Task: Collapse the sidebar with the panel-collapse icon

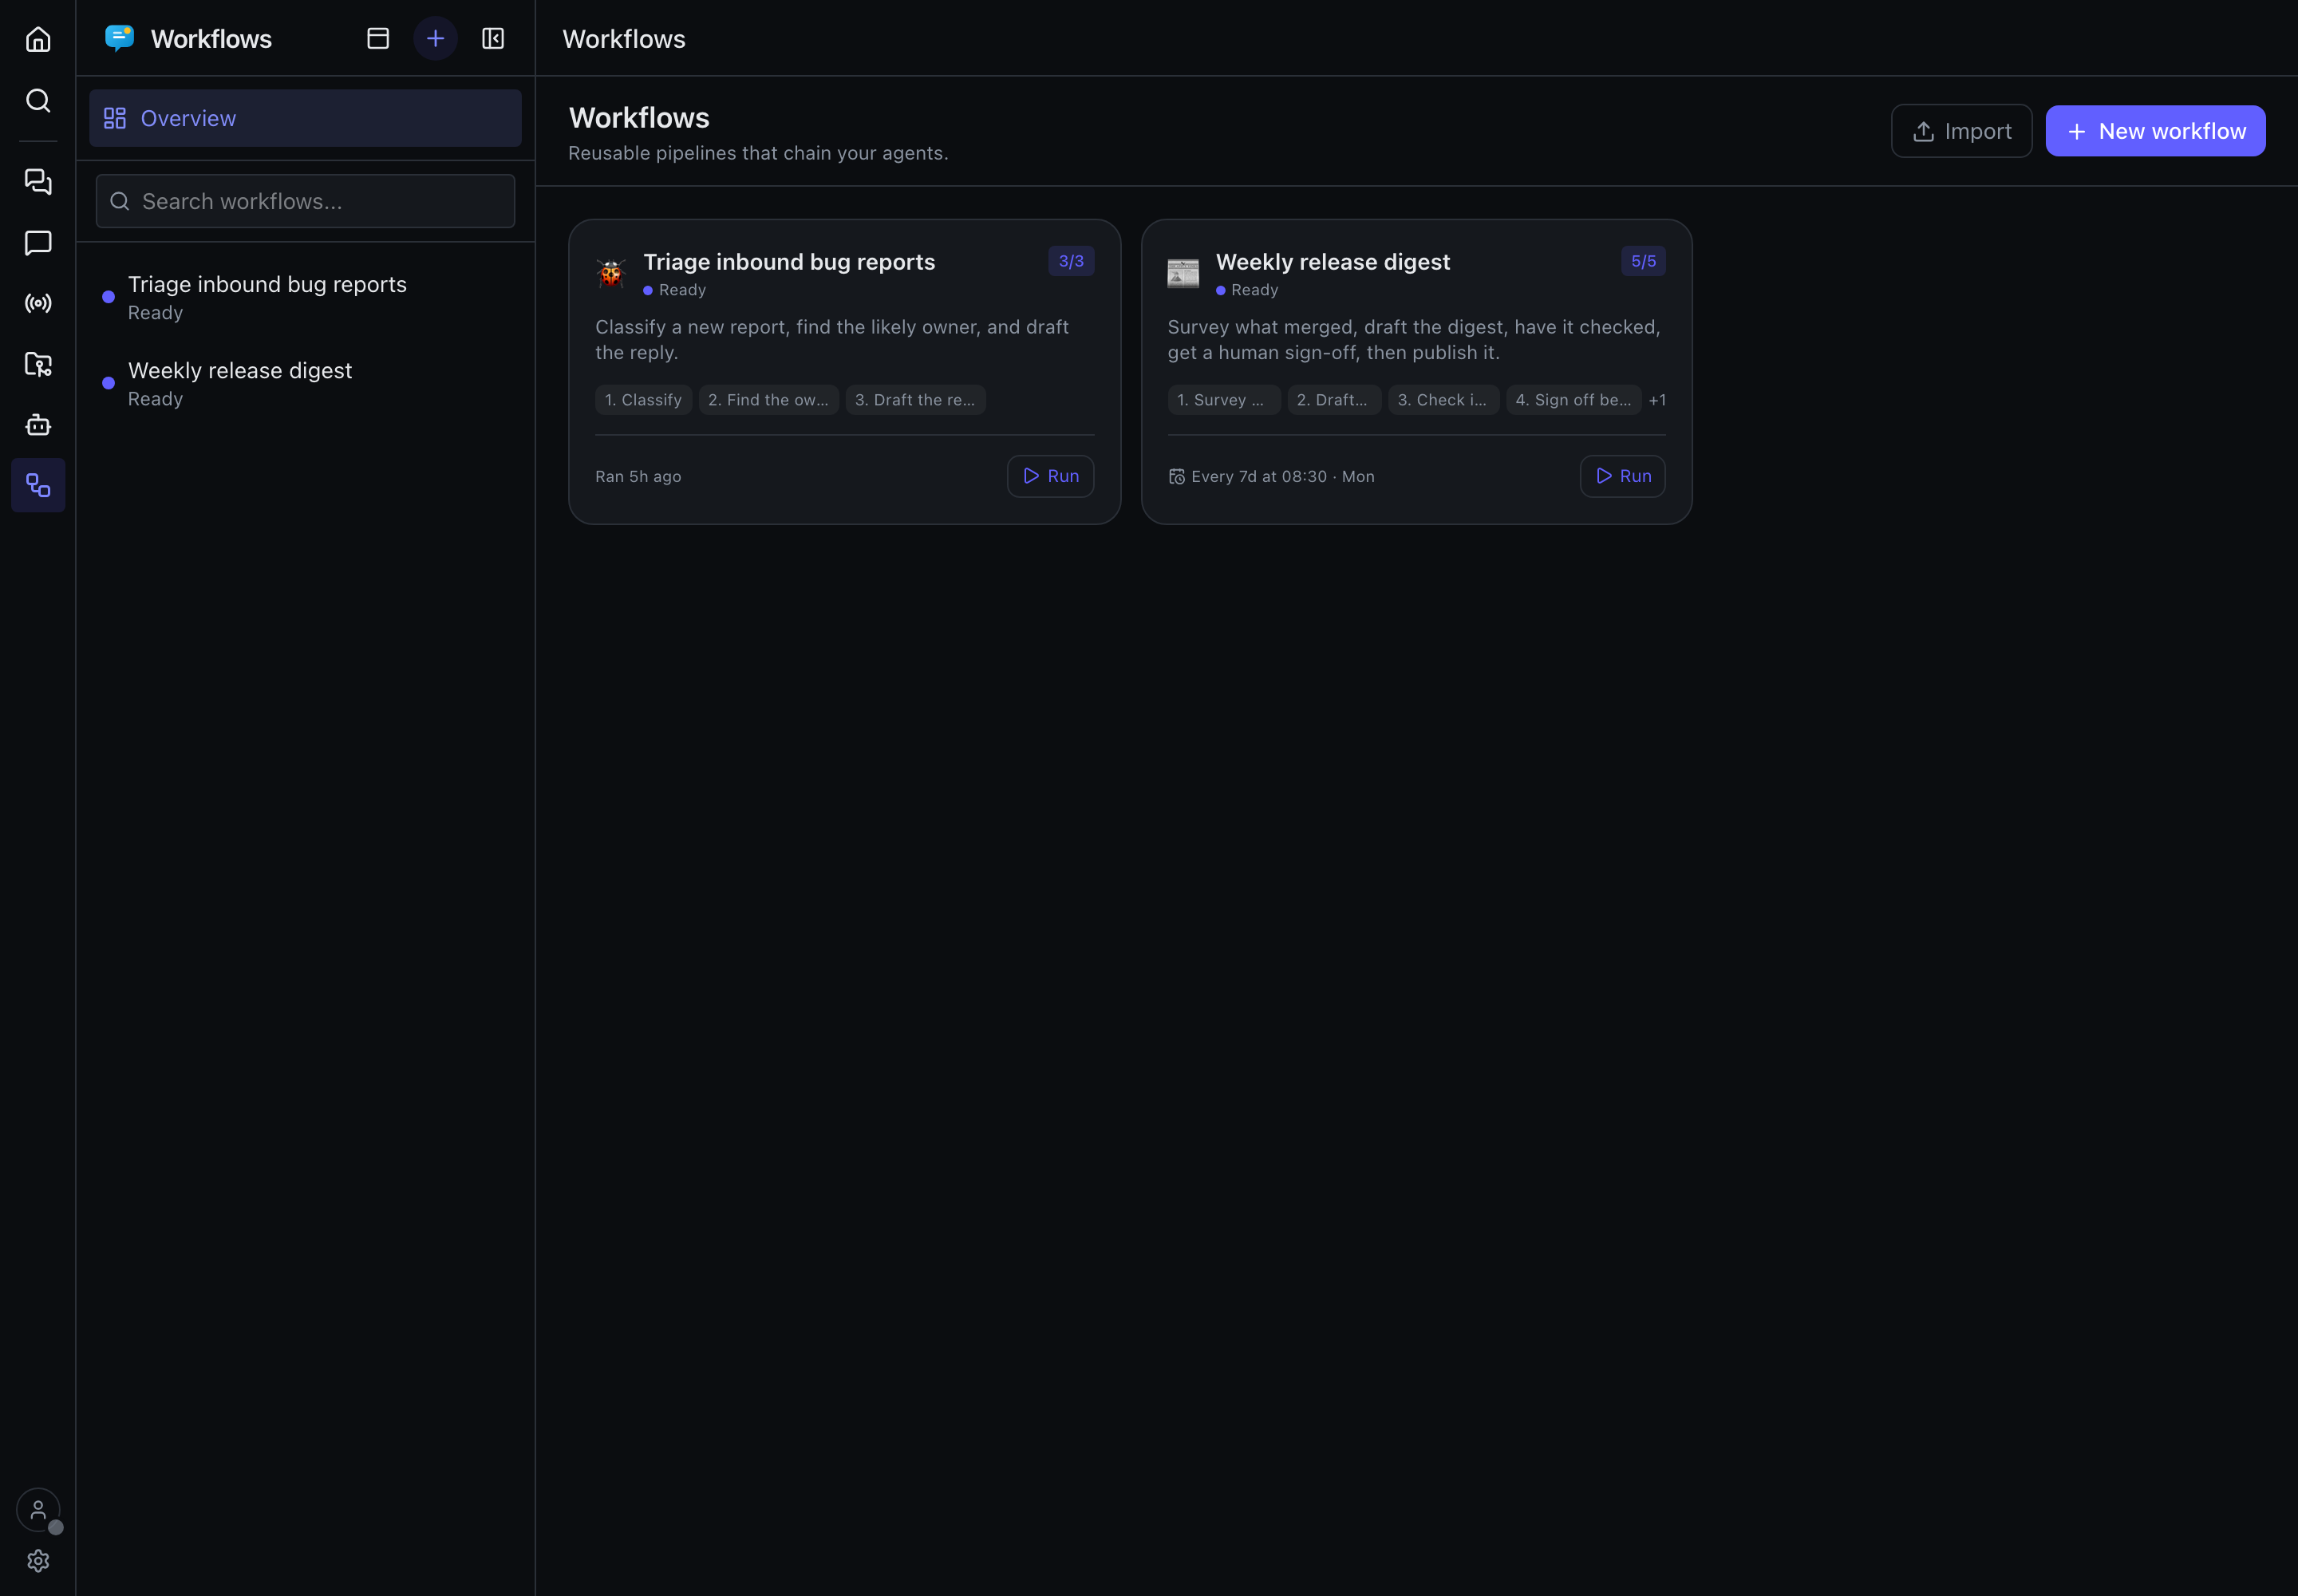Action: click(493, 39)
